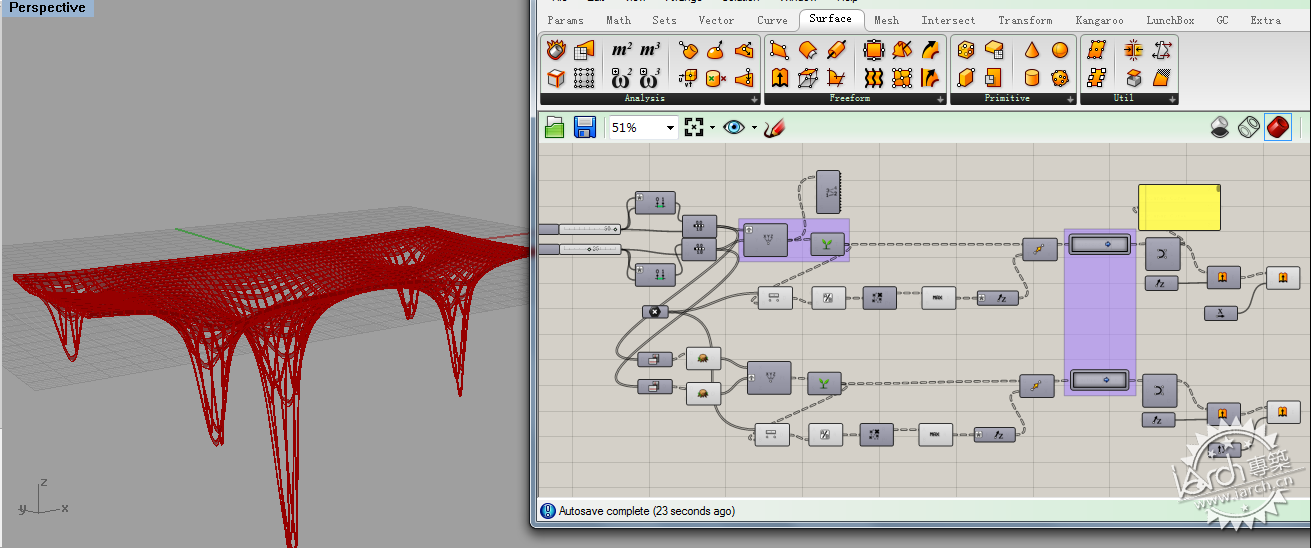
Task: Select the yellow panel on canvas
Action: (1179, 207)
